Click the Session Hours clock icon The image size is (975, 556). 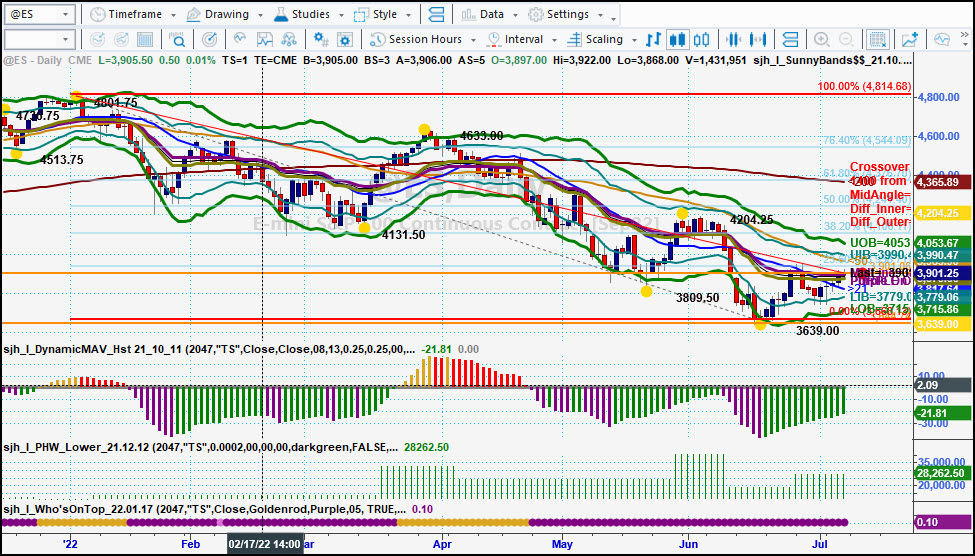click(x=377, y=40)
